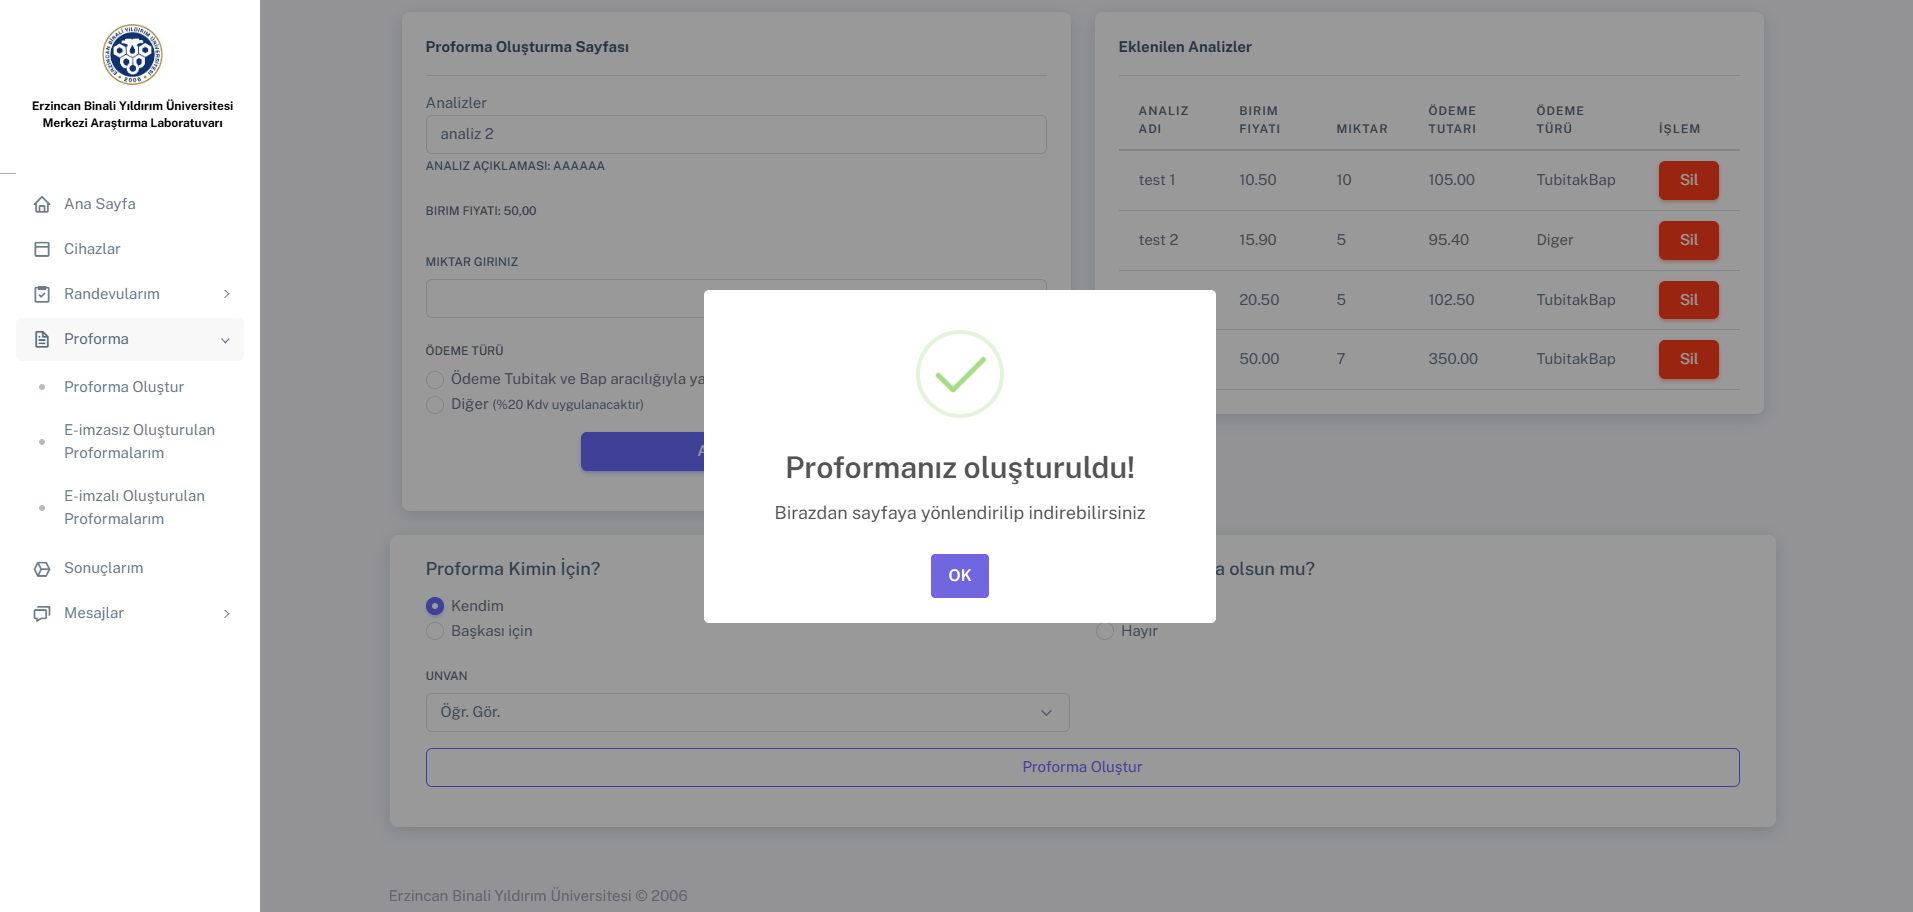
Task: Click the Proforma document icon
Action: (42, 339)
